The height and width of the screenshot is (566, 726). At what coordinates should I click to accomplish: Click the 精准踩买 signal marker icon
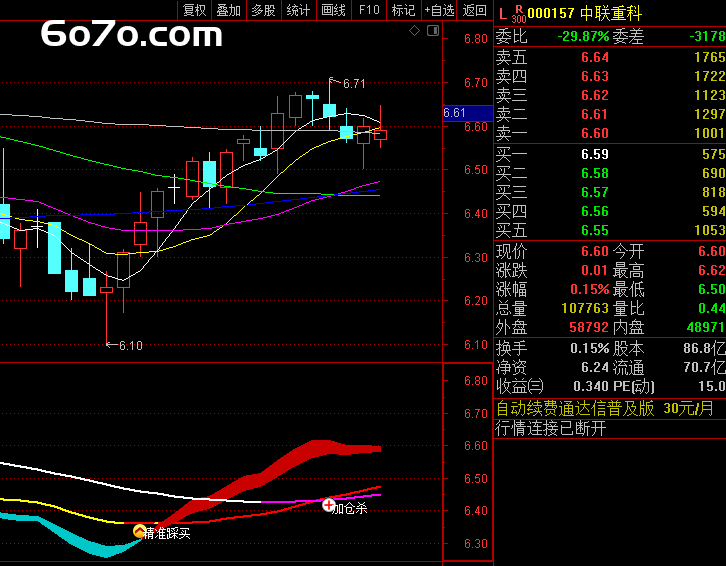139,531
